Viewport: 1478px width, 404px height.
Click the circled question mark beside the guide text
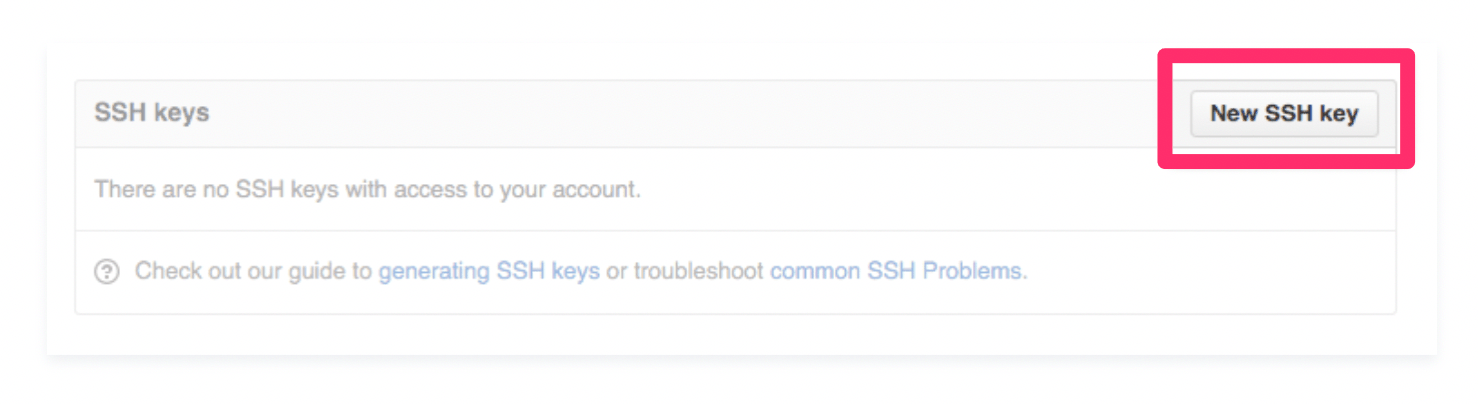click(x=107, y=271)
